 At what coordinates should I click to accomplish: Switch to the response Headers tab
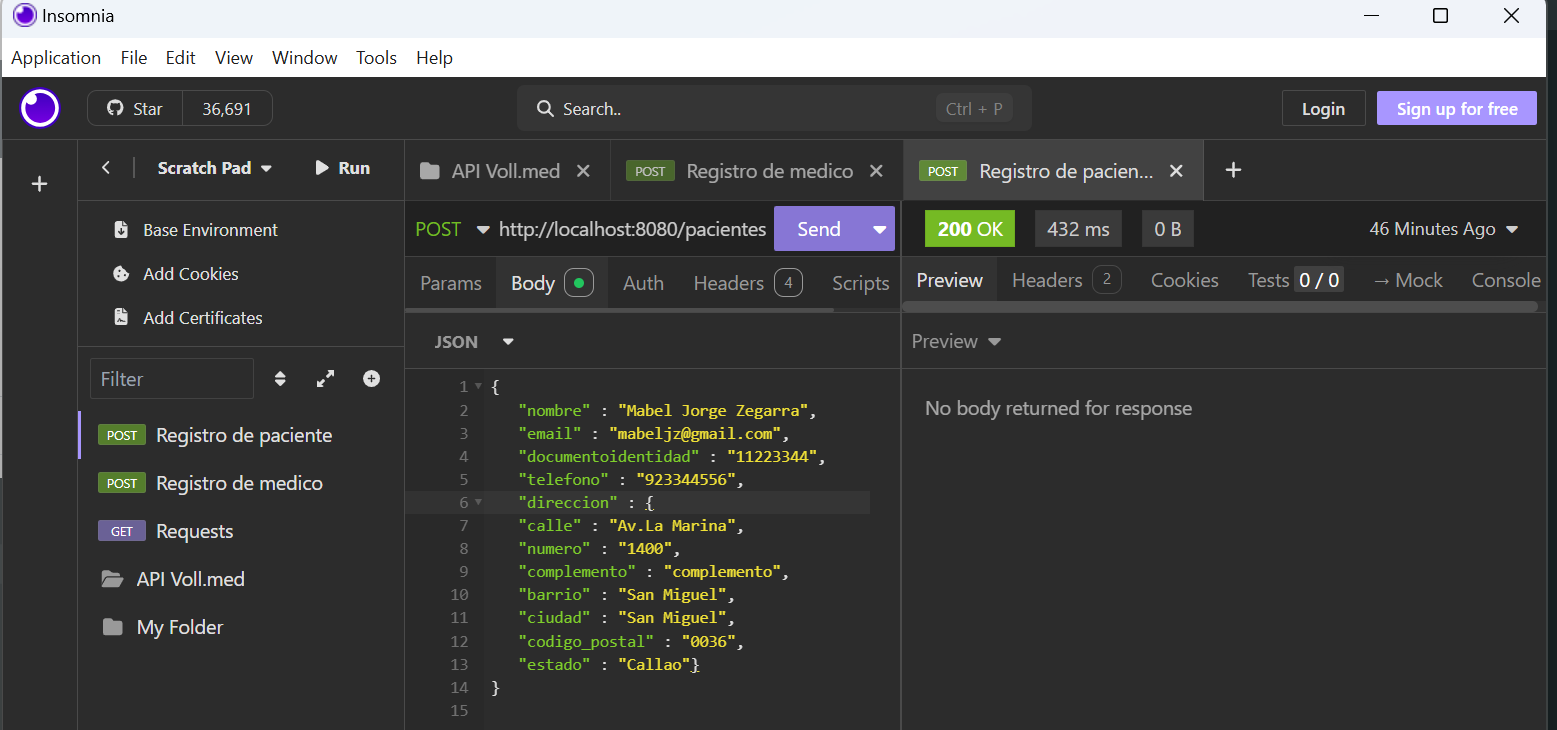point(1066,280)
